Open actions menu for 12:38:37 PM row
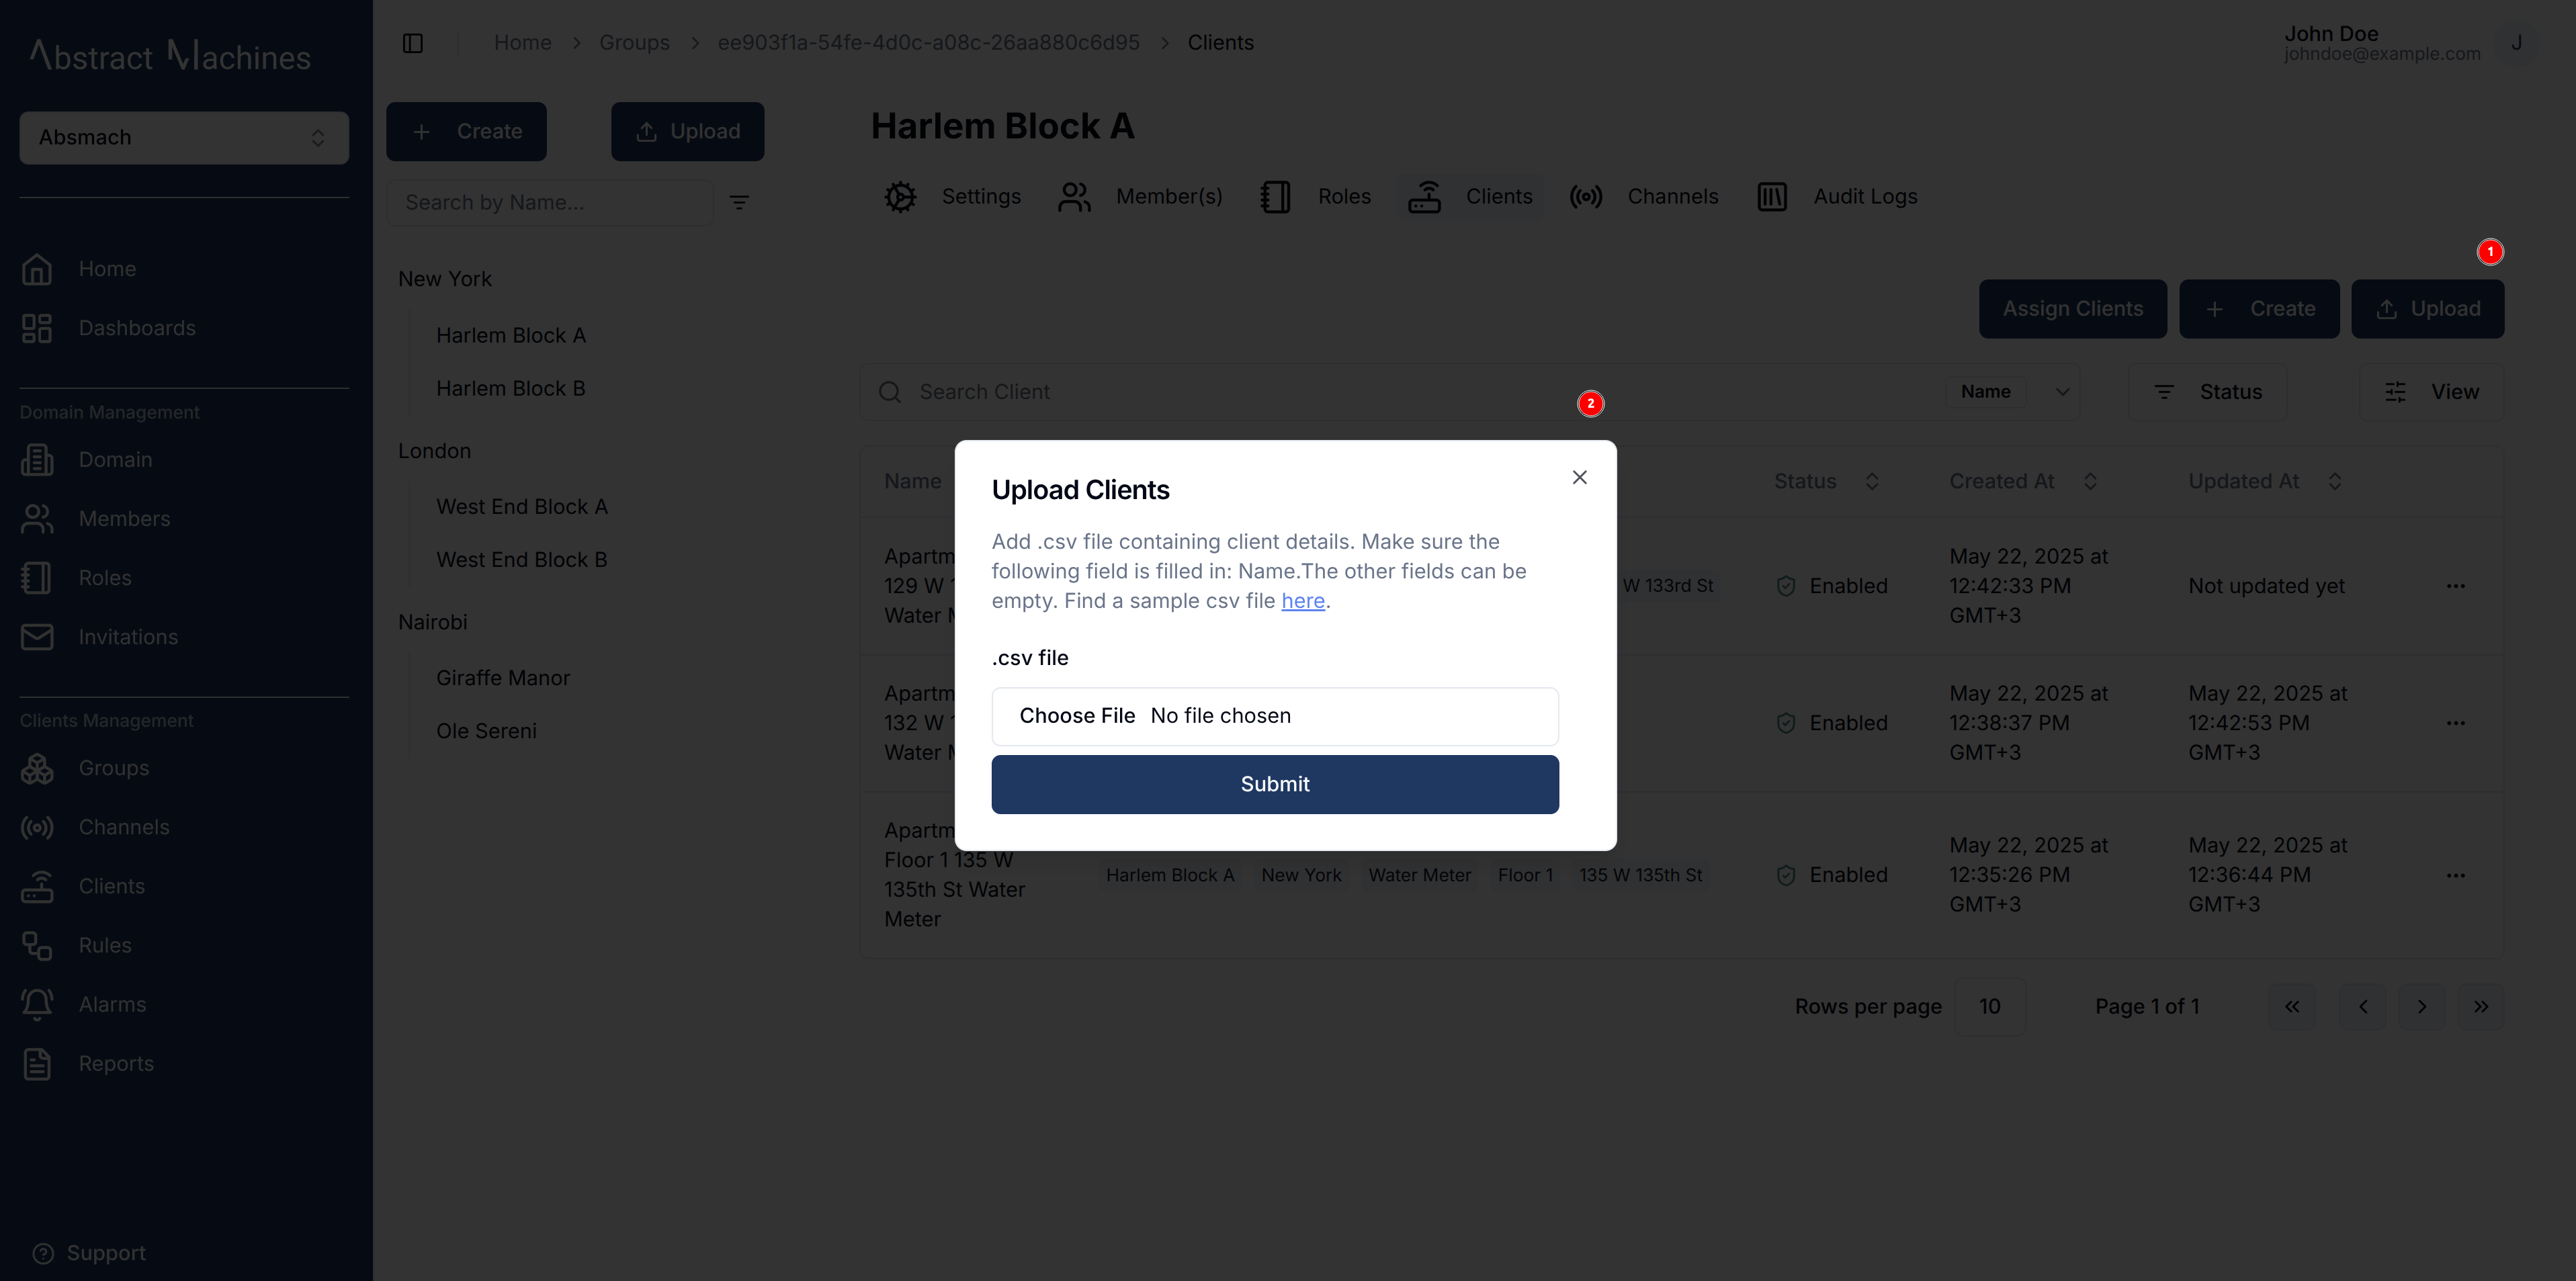The image size is (2576, 1281). 2456,723
